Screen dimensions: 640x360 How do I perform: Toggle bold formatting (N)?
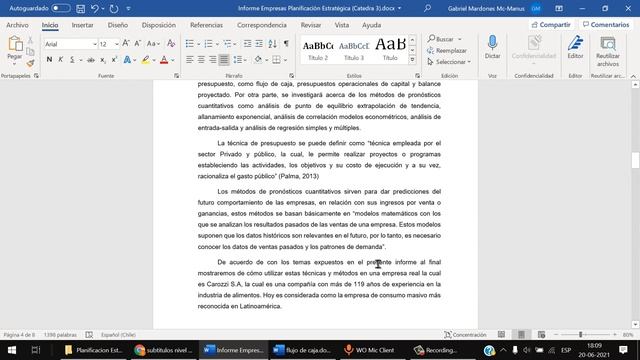click(x=49, y=60)
